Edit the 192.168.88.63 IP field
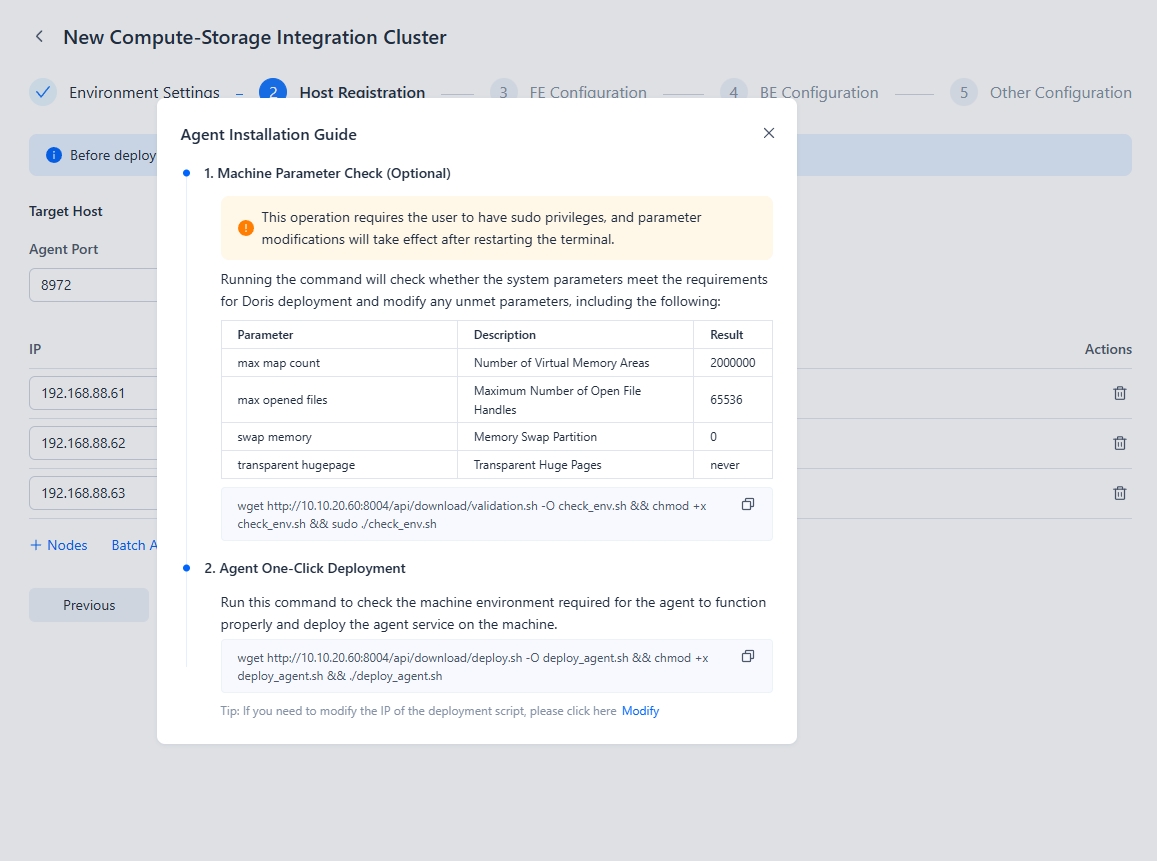Screen dimensions: 1157x861 [x=94, y=493]
